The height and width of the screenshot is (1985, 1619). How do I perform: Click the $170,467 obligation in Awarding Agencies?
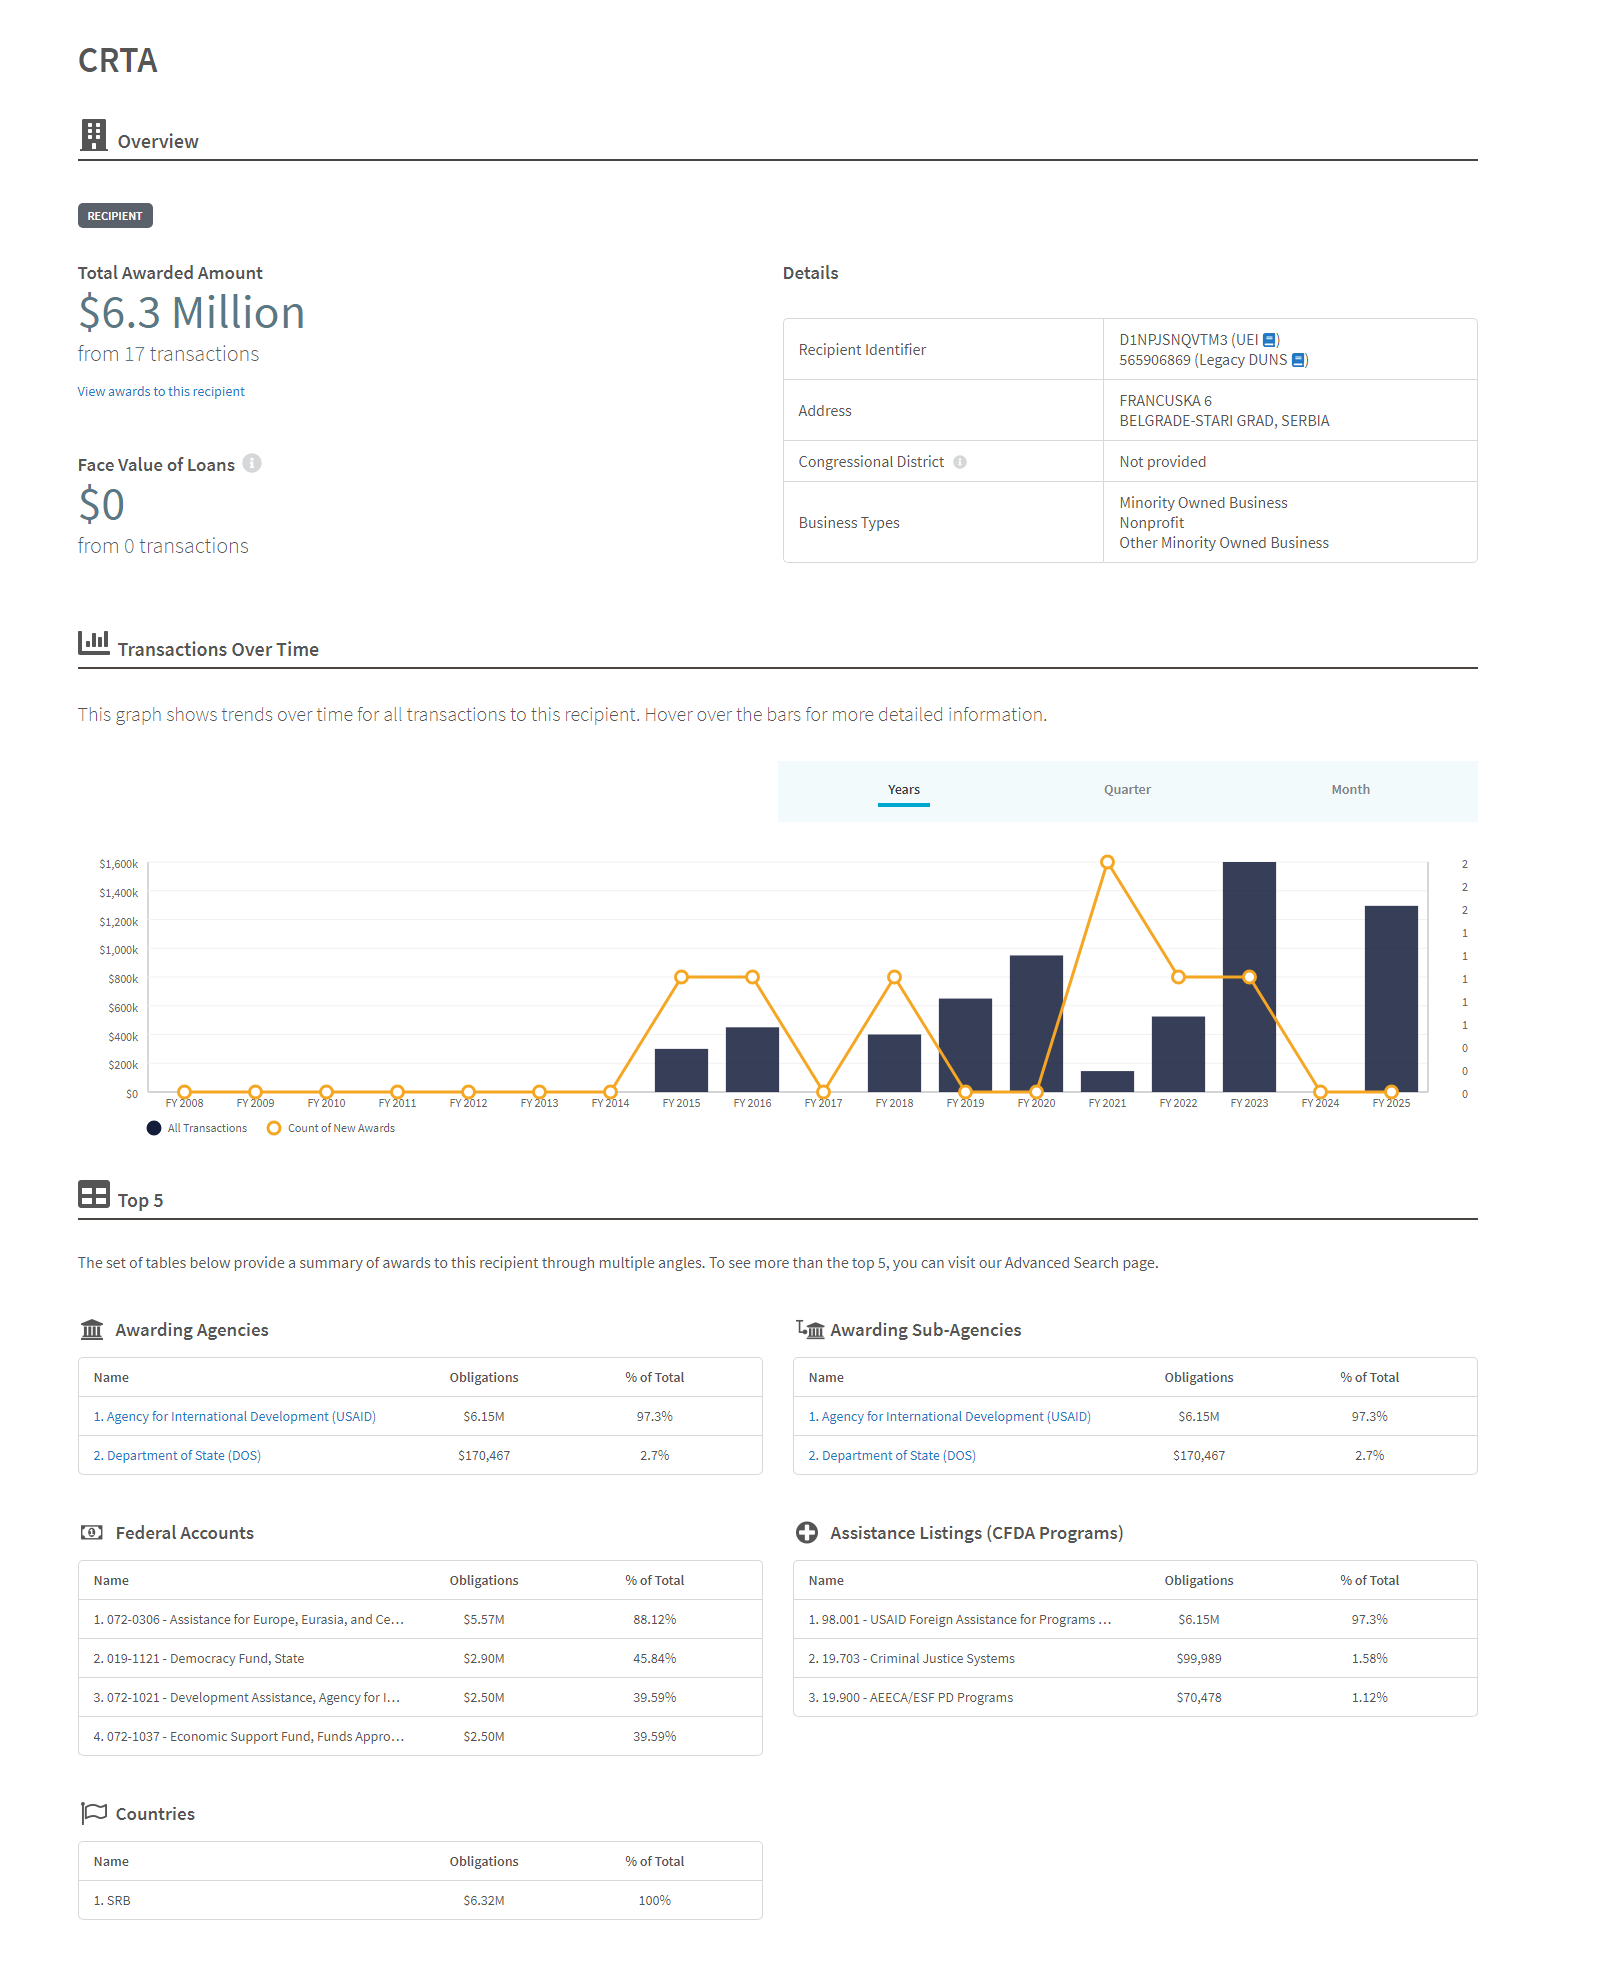pyautogui.click(x=484, y=1456)
